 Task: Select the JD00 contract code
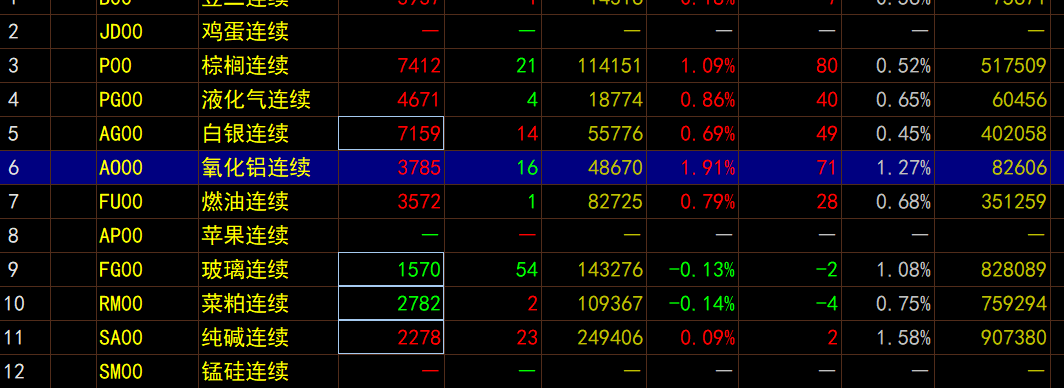(121, 32)
